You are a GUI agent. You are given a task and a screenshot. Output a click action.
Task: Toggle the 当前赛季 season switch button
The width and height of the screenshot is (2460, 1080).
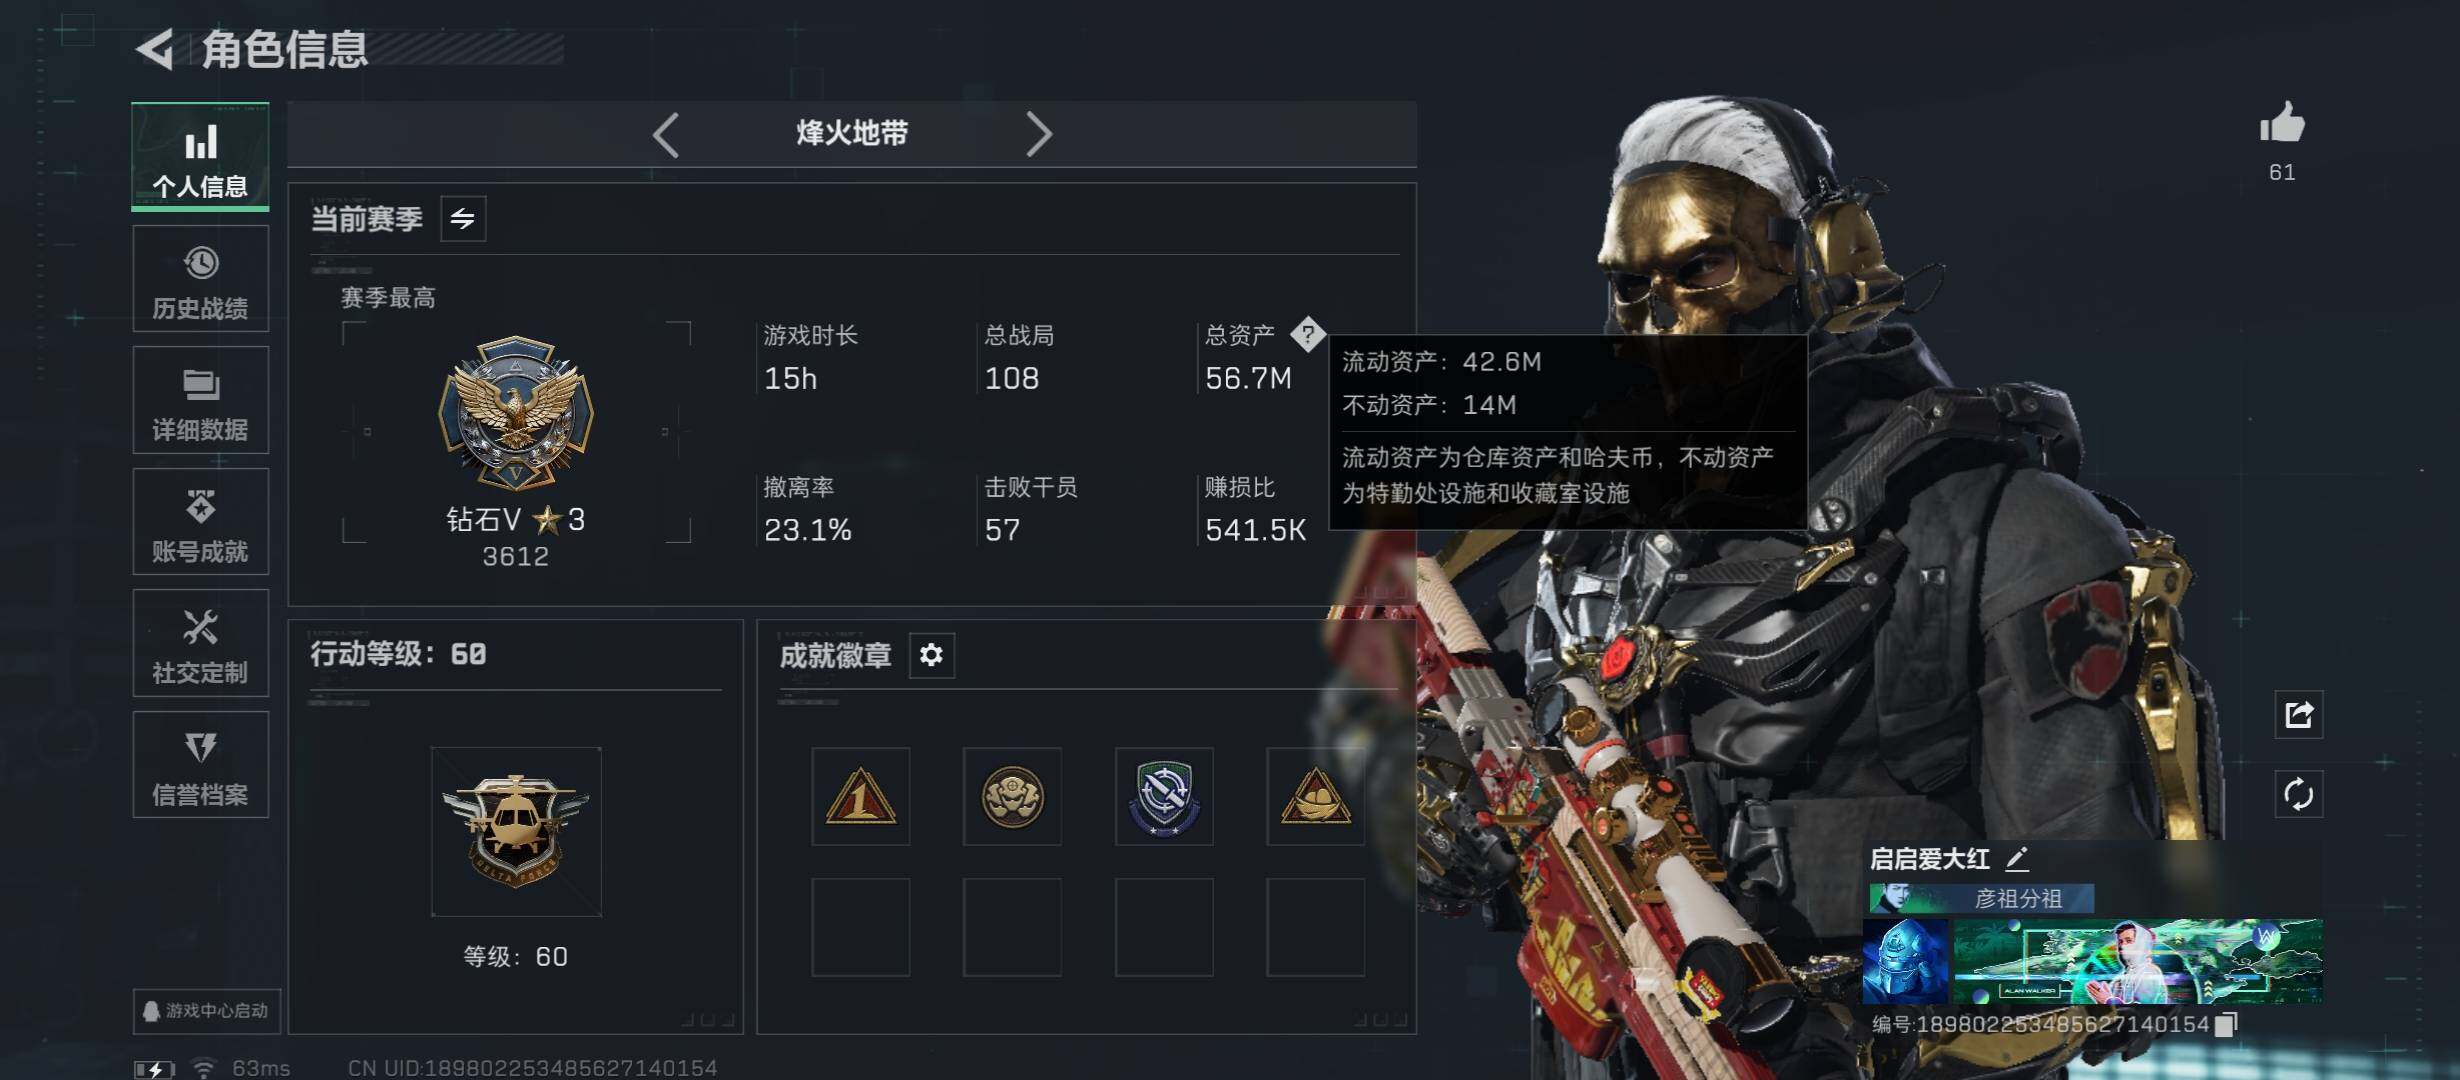(463, 218)
